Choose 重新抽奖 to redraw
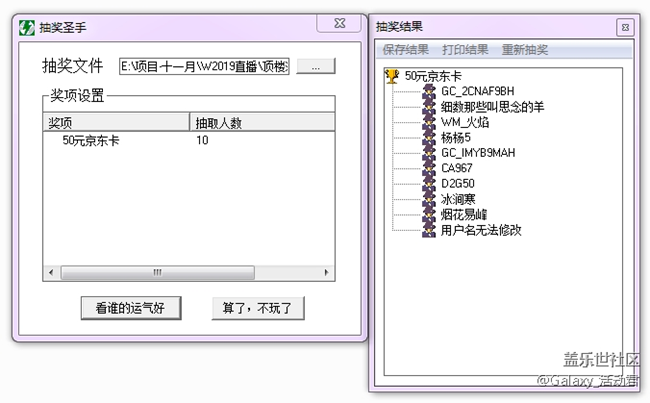 point(525,50)
